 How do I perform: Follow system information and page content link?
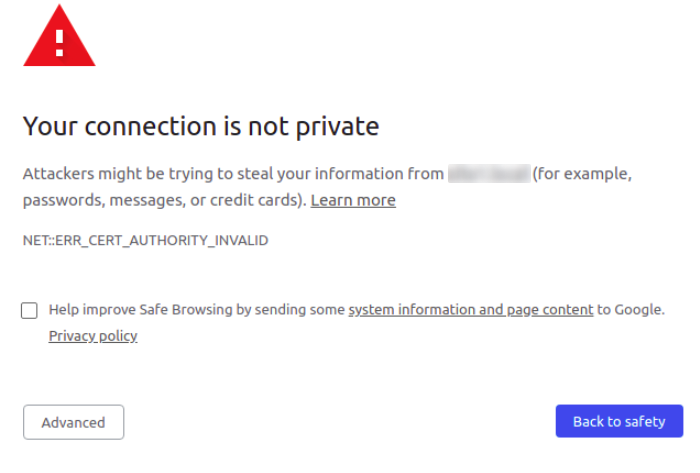471,310
